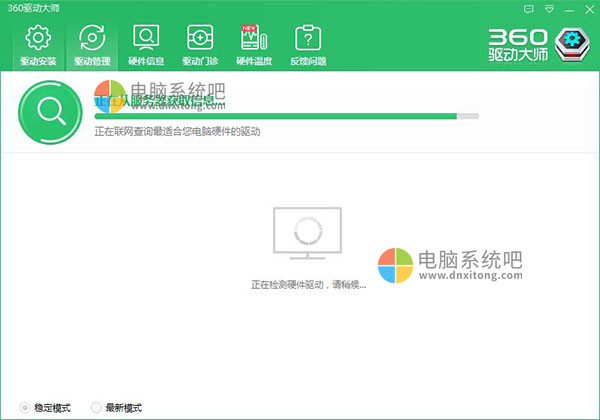The width and height of the screenshot is (600, 420).
Task: Click text 正在检测硬件驱动，请稍候...
Action: pyautogui.click(x=308, y=285)
